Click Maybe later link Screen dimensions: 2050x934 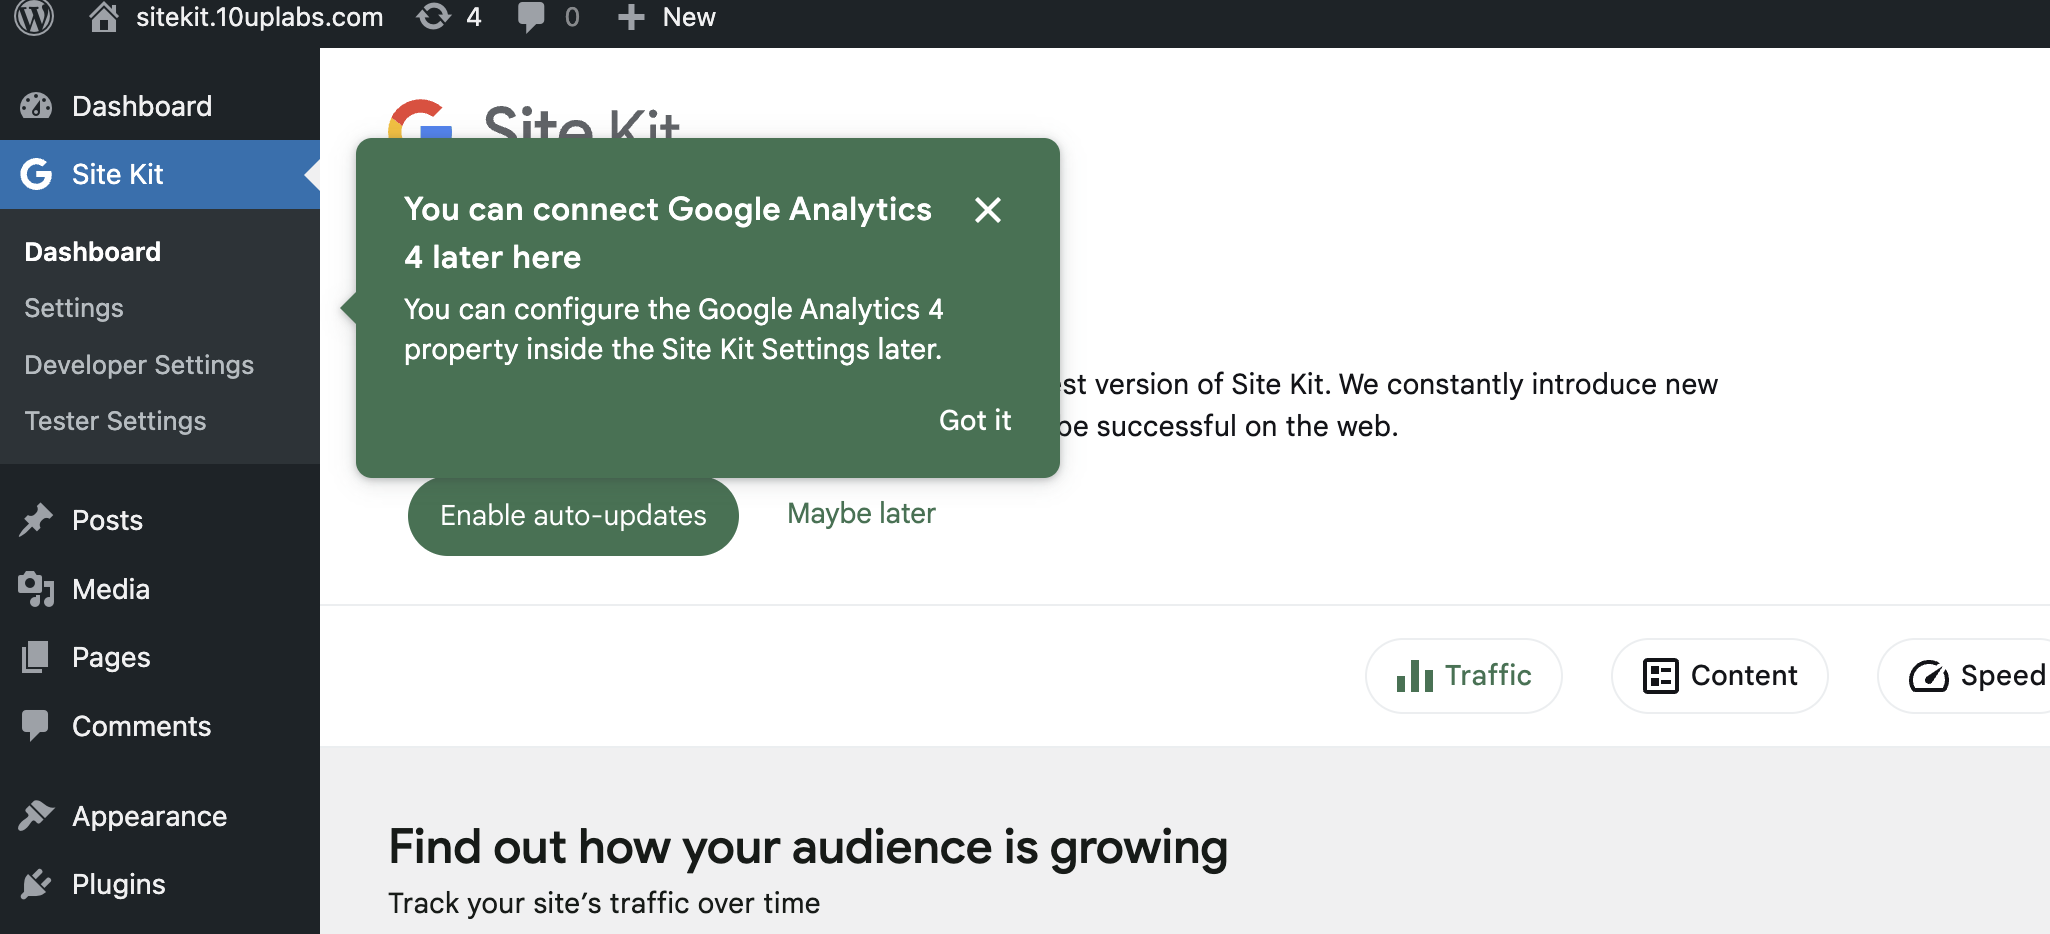coord(861,513)
